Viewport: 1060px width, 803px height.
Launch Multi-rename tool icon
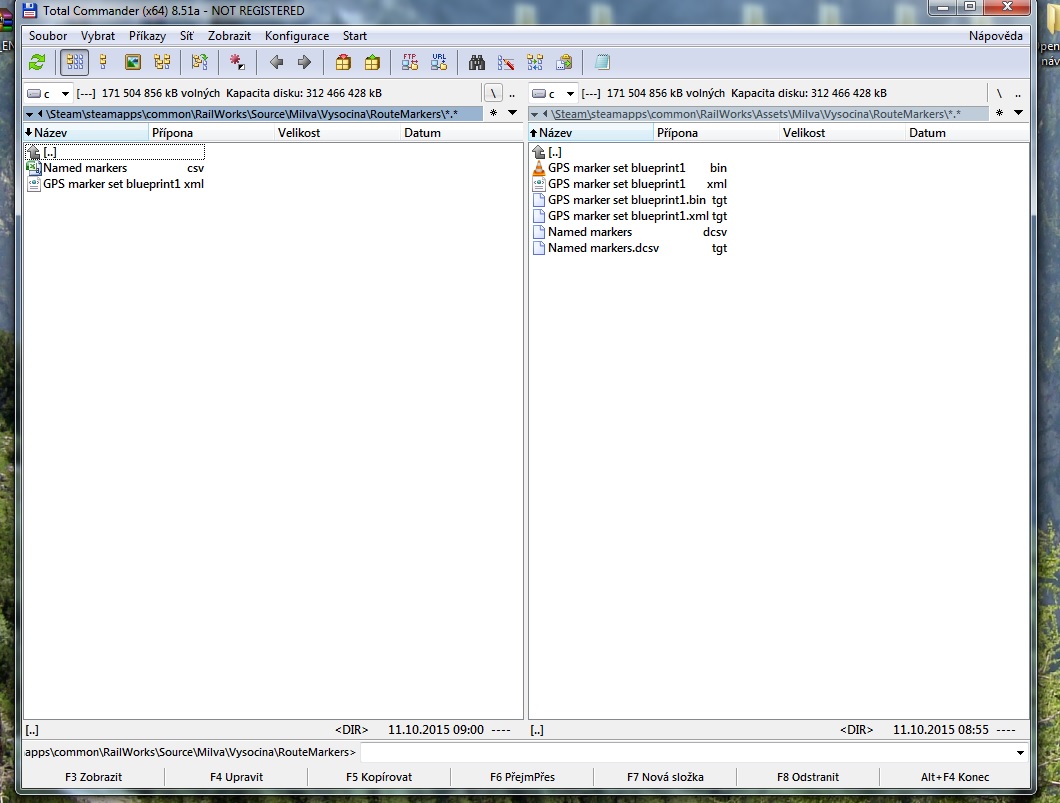pyautogui.click(x=506, y=63)
